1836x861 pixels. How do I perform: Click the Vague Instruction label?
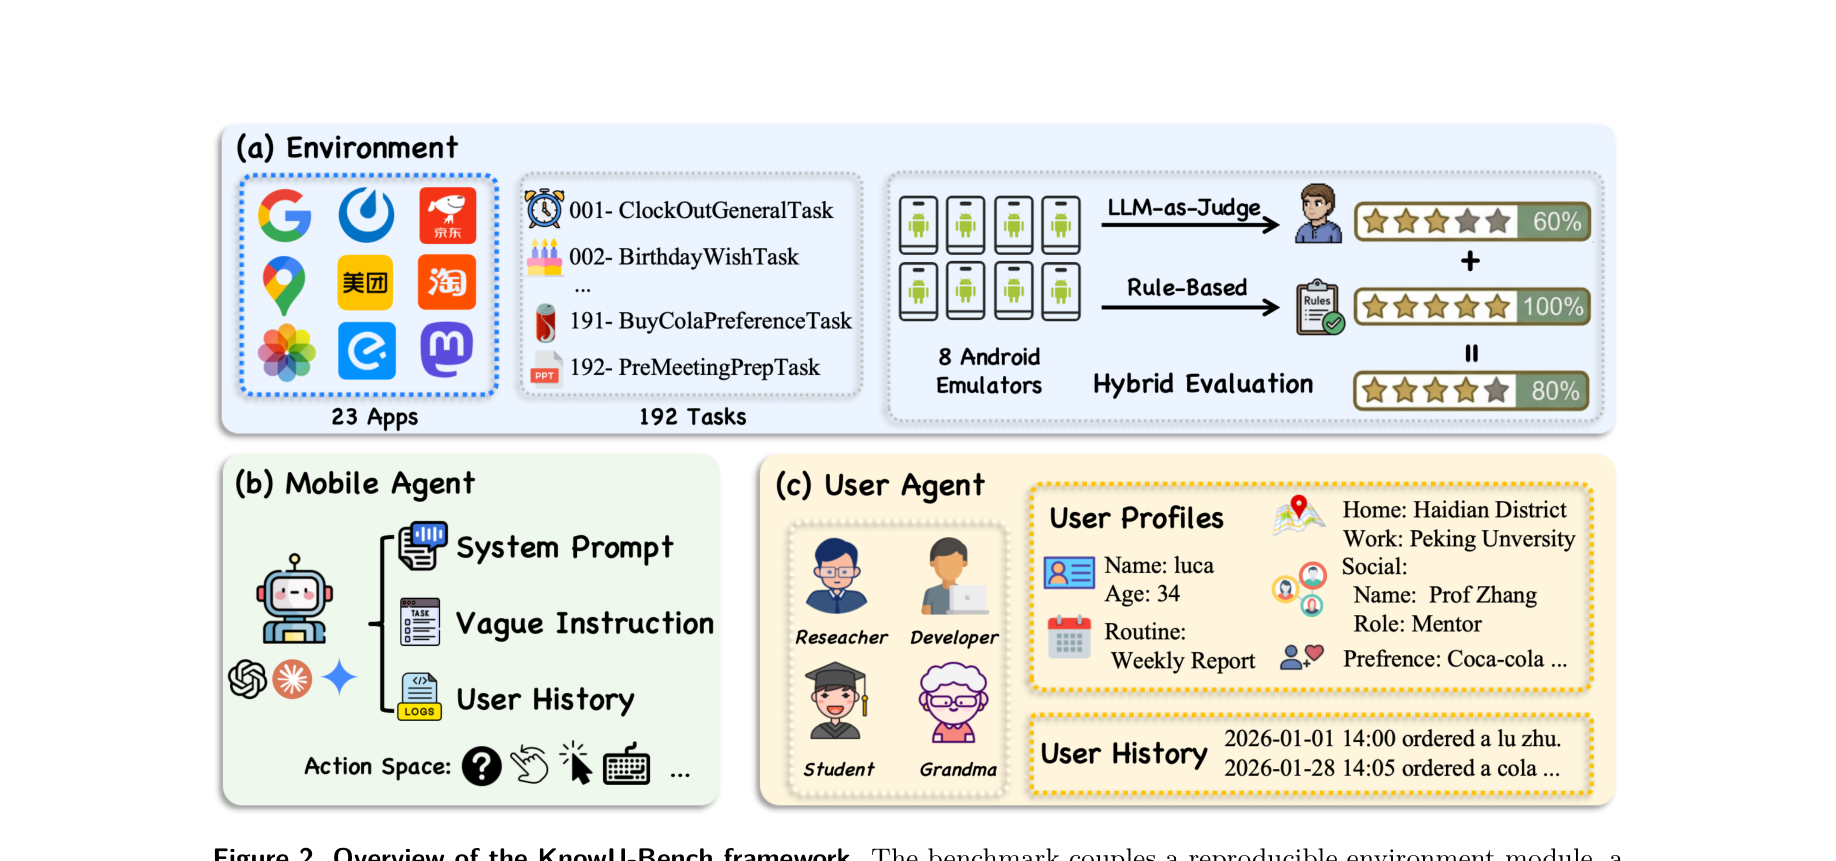click(x=585, y=624)
